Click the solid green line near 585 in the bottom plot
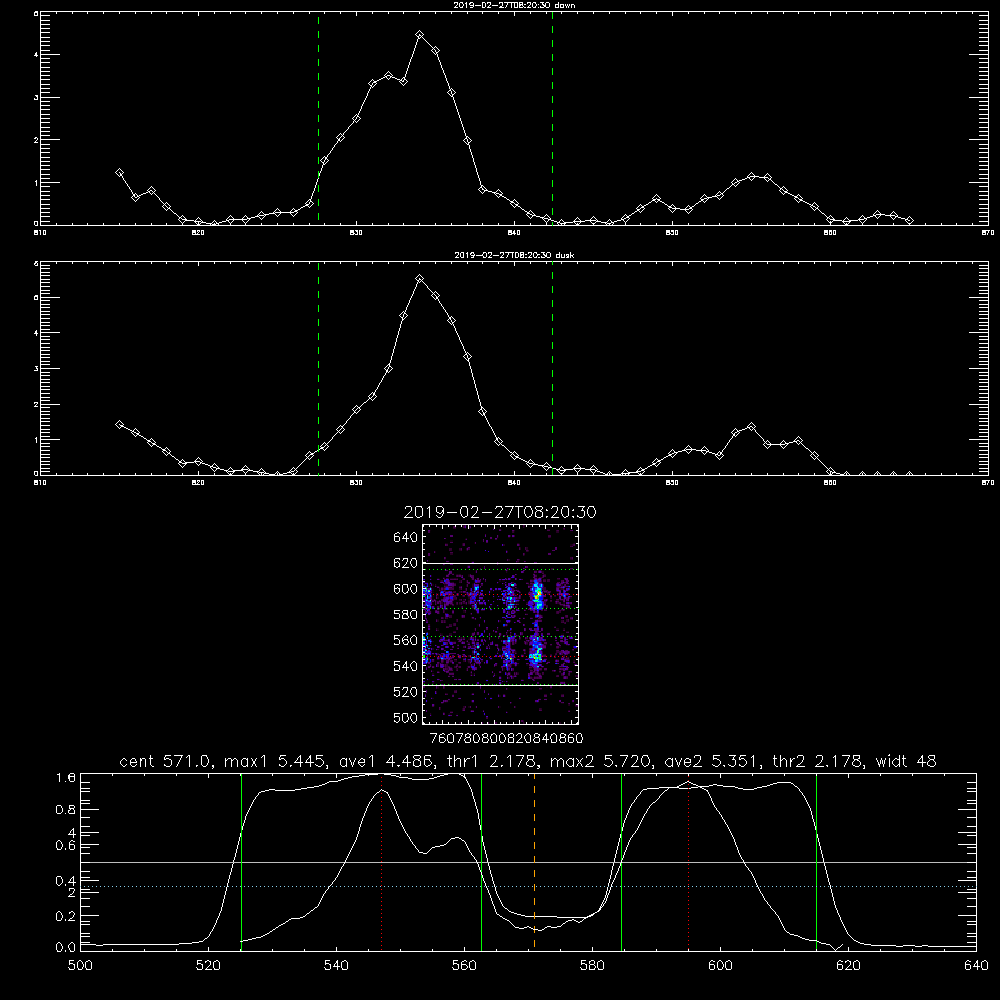 (x=621, y=861)
